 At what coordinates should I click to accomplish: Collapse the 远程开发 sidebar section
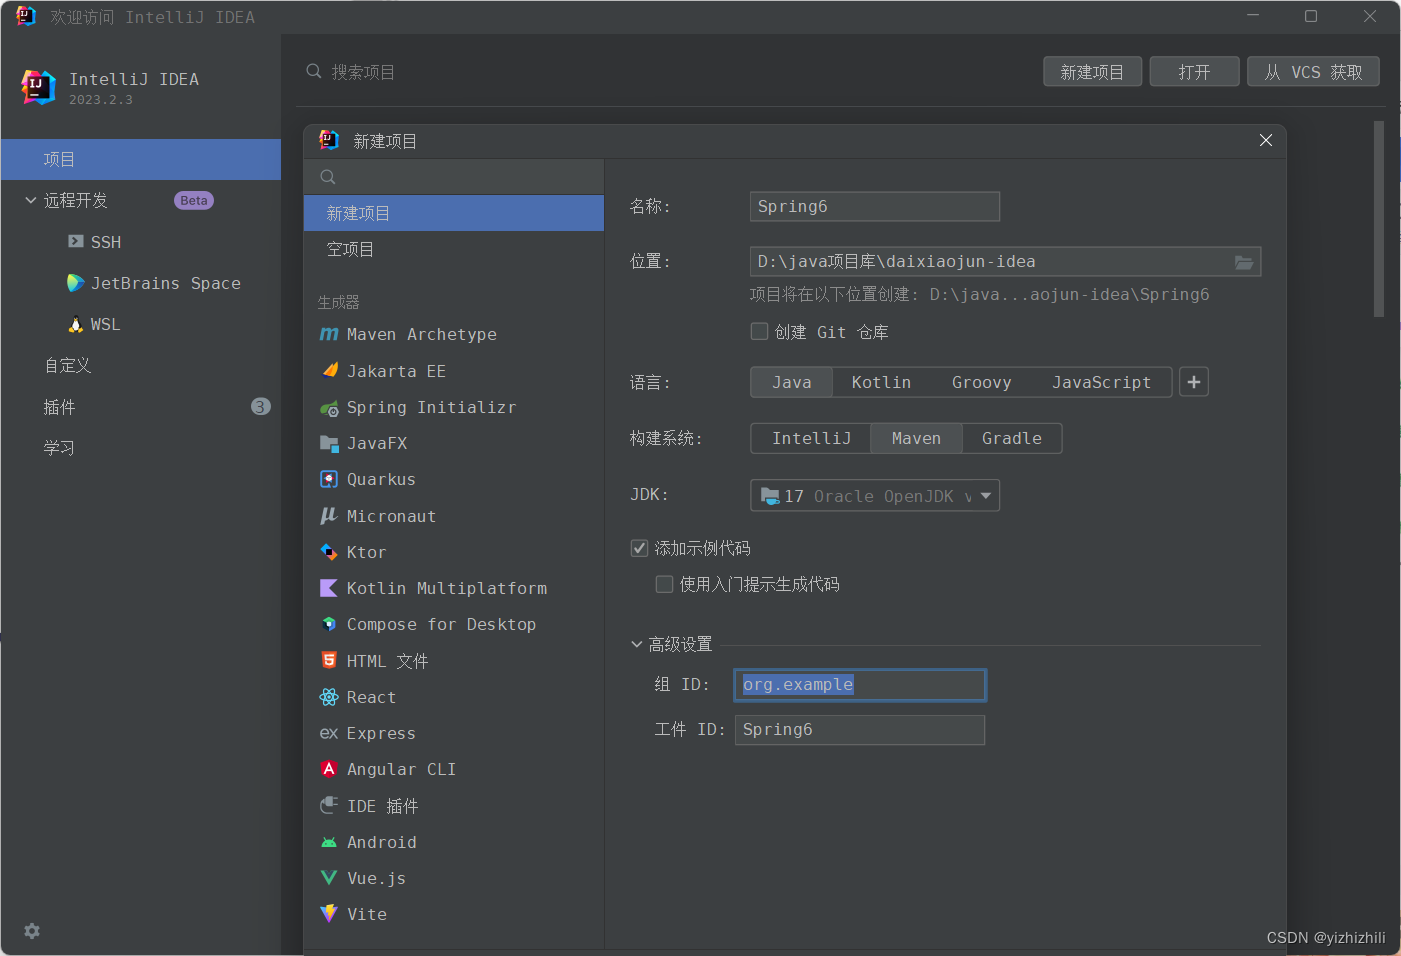point(30,200)
